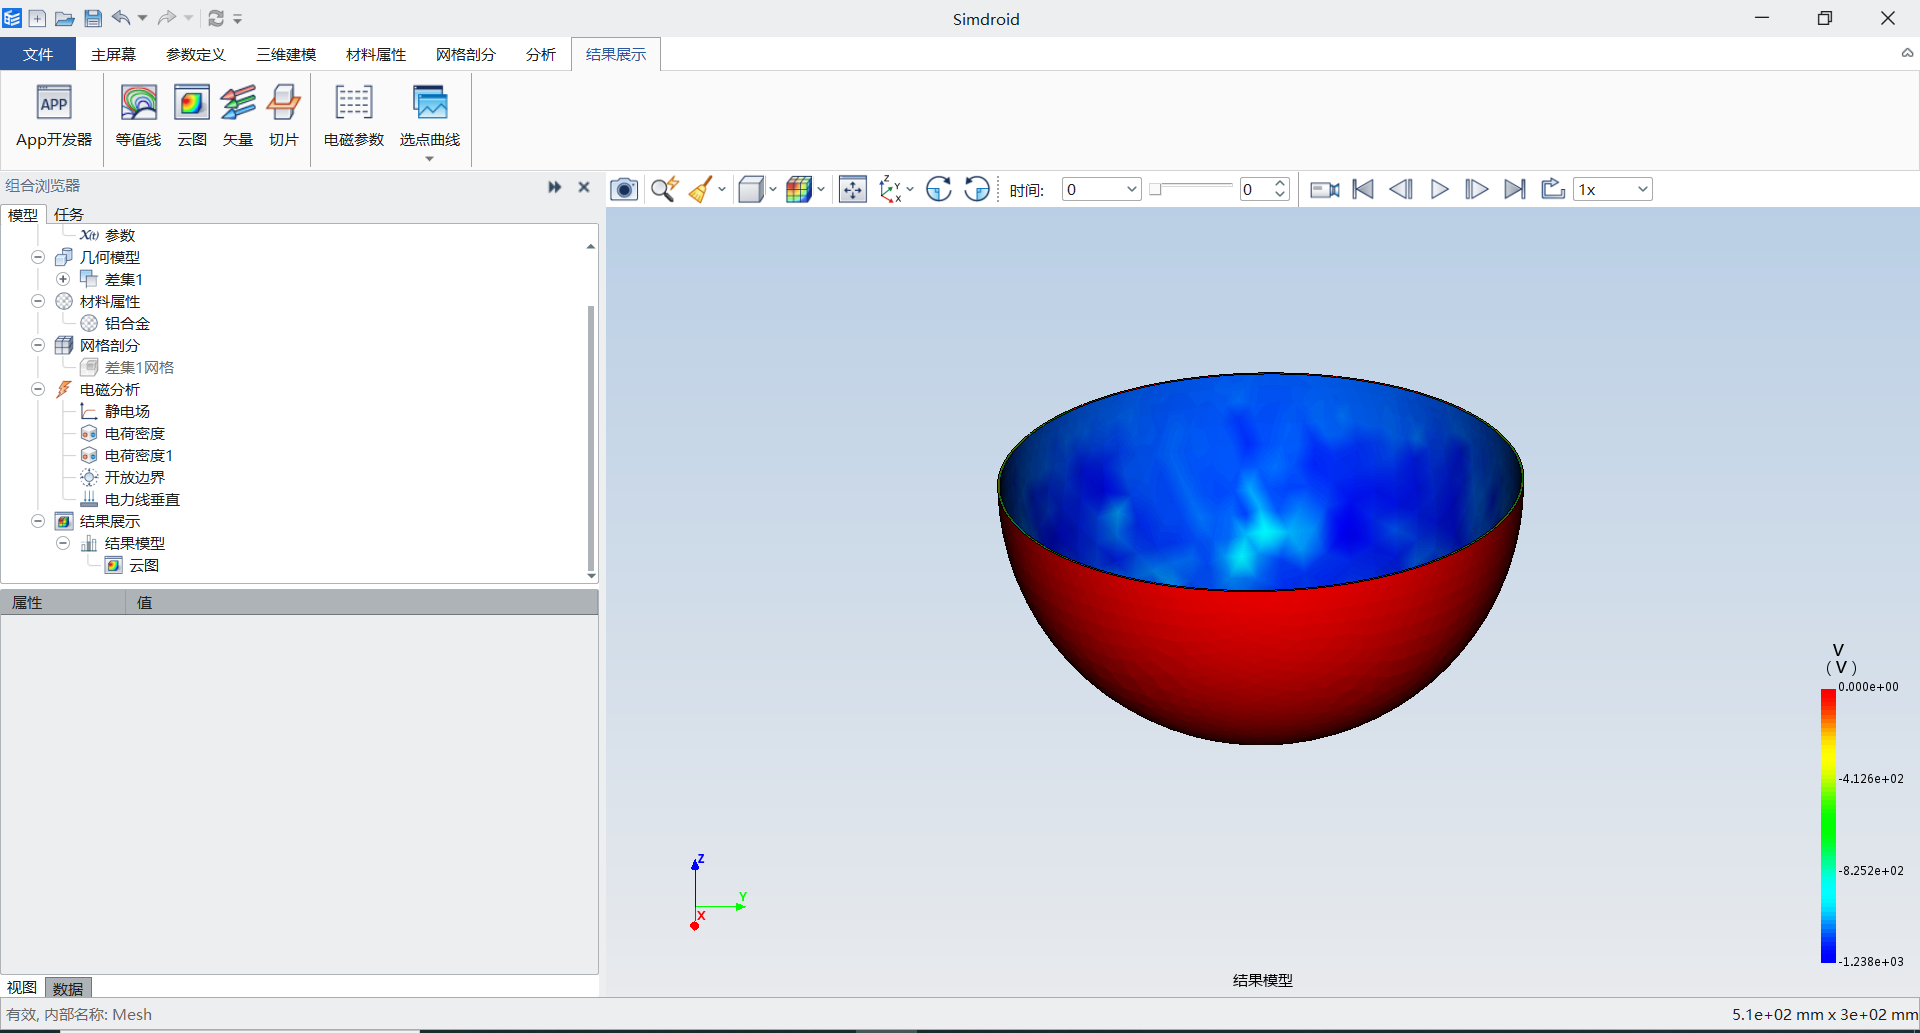Image resolution: width=1920 pixels, height=1033 pixels.
Task: Click the save icon in title bar
Action: coord(92,18)
